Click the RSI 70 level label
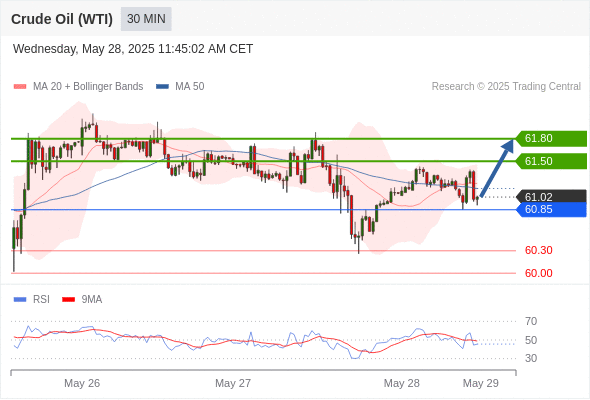Viewport: 590px width, 400px height. pos(531,321)
